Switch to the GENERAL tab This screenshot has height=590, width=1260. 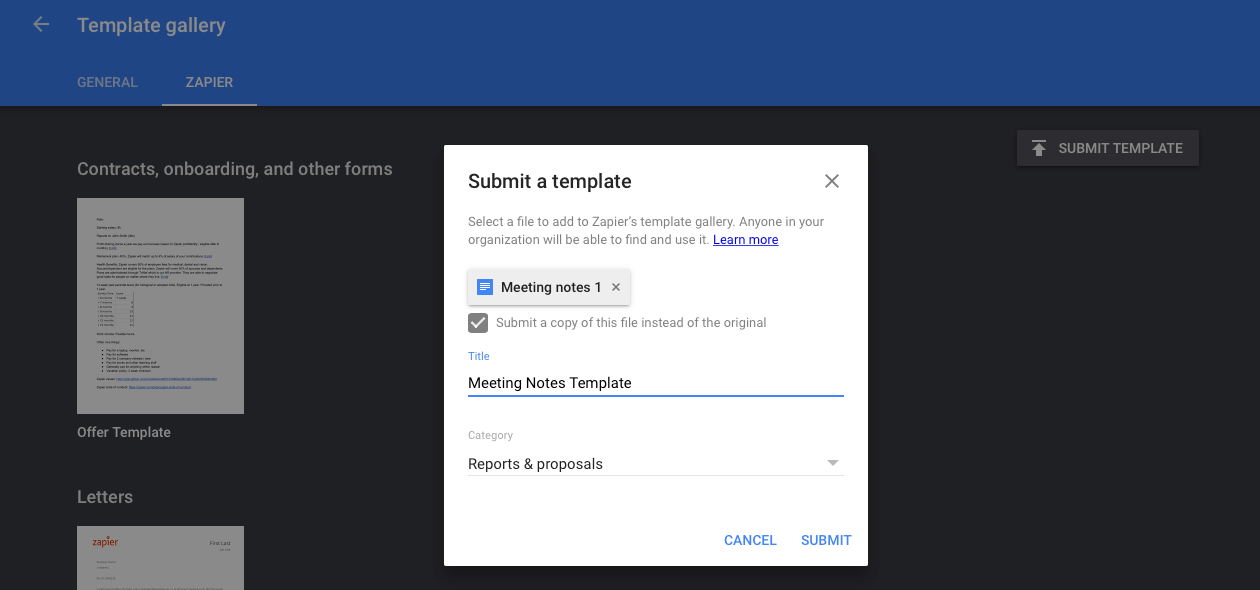pos(107,82)
